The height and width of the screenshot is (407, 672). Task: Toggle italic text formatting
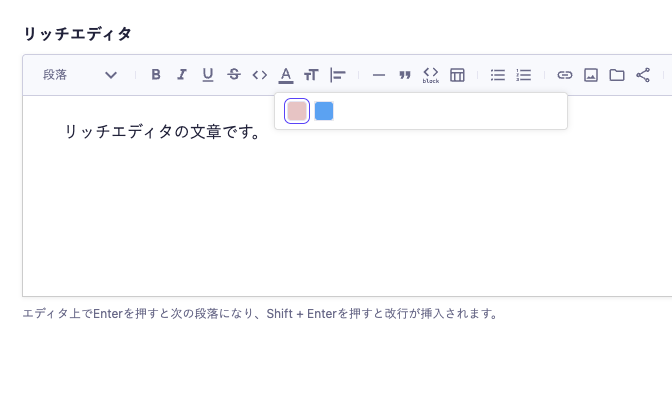pos(182,75)
